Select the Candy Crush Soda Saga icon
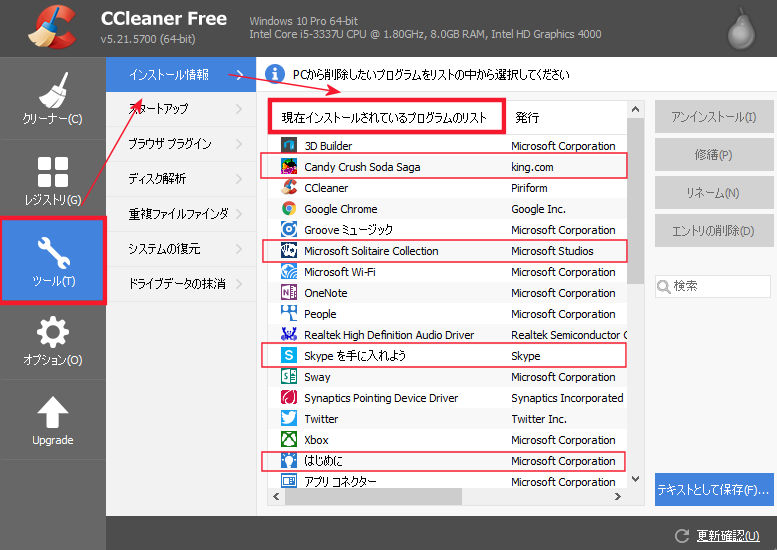Viewport: 777px width, 550px height. [x=289, y=166]
